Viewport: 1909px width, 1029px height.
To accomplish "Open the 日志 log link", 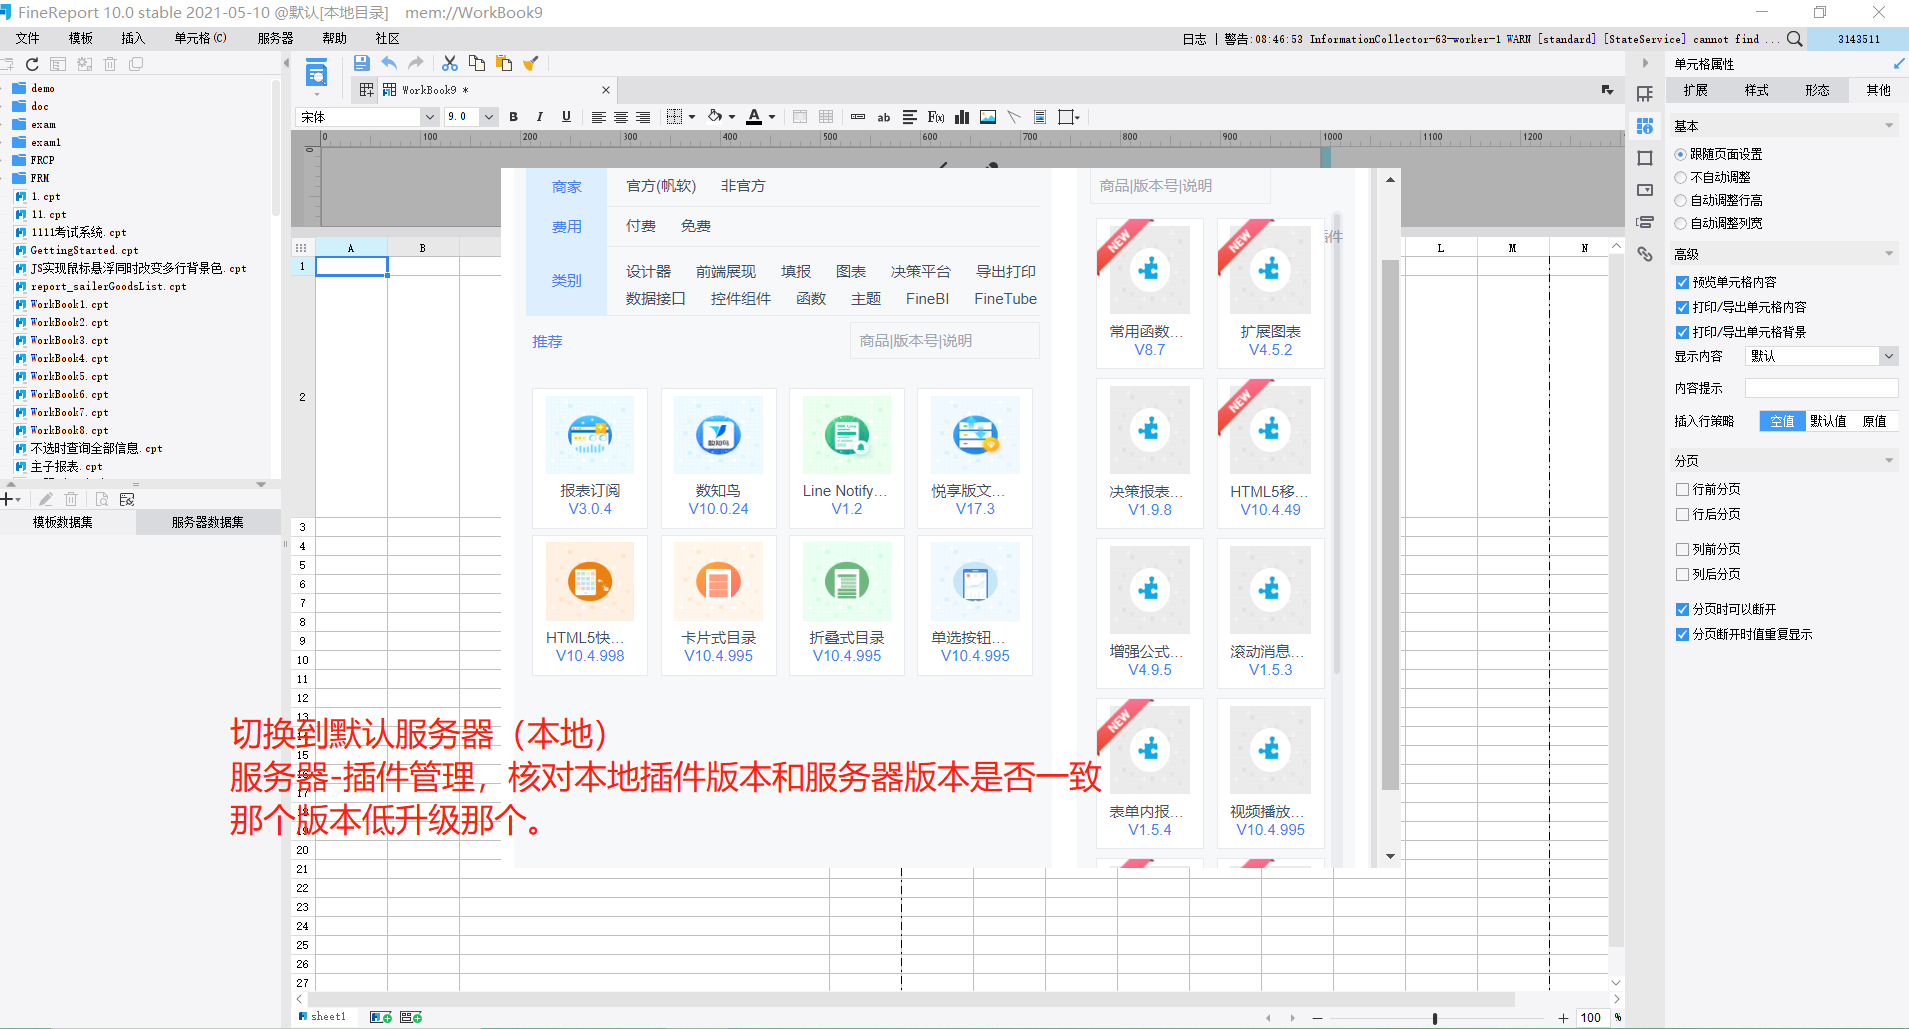I will click(x=1194, y=39).
